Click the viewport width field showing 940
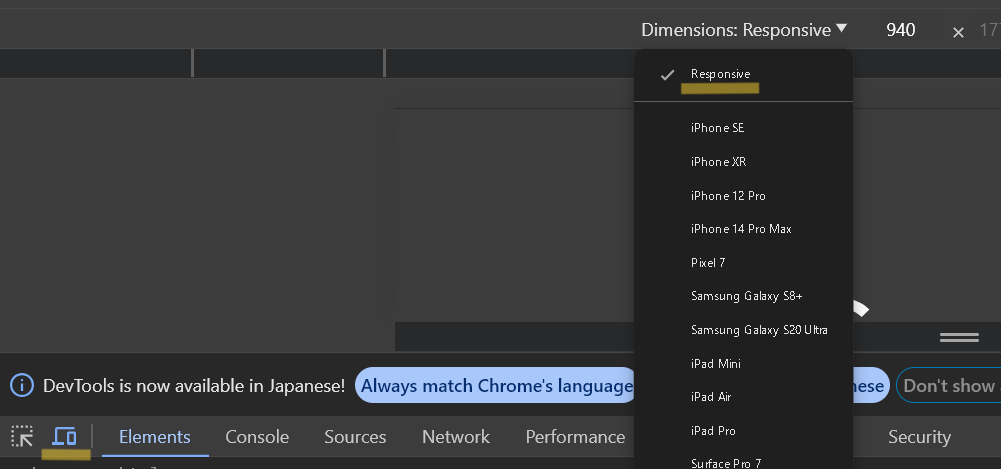Viewport: 1001px width, 469px height. pos(901,30)
